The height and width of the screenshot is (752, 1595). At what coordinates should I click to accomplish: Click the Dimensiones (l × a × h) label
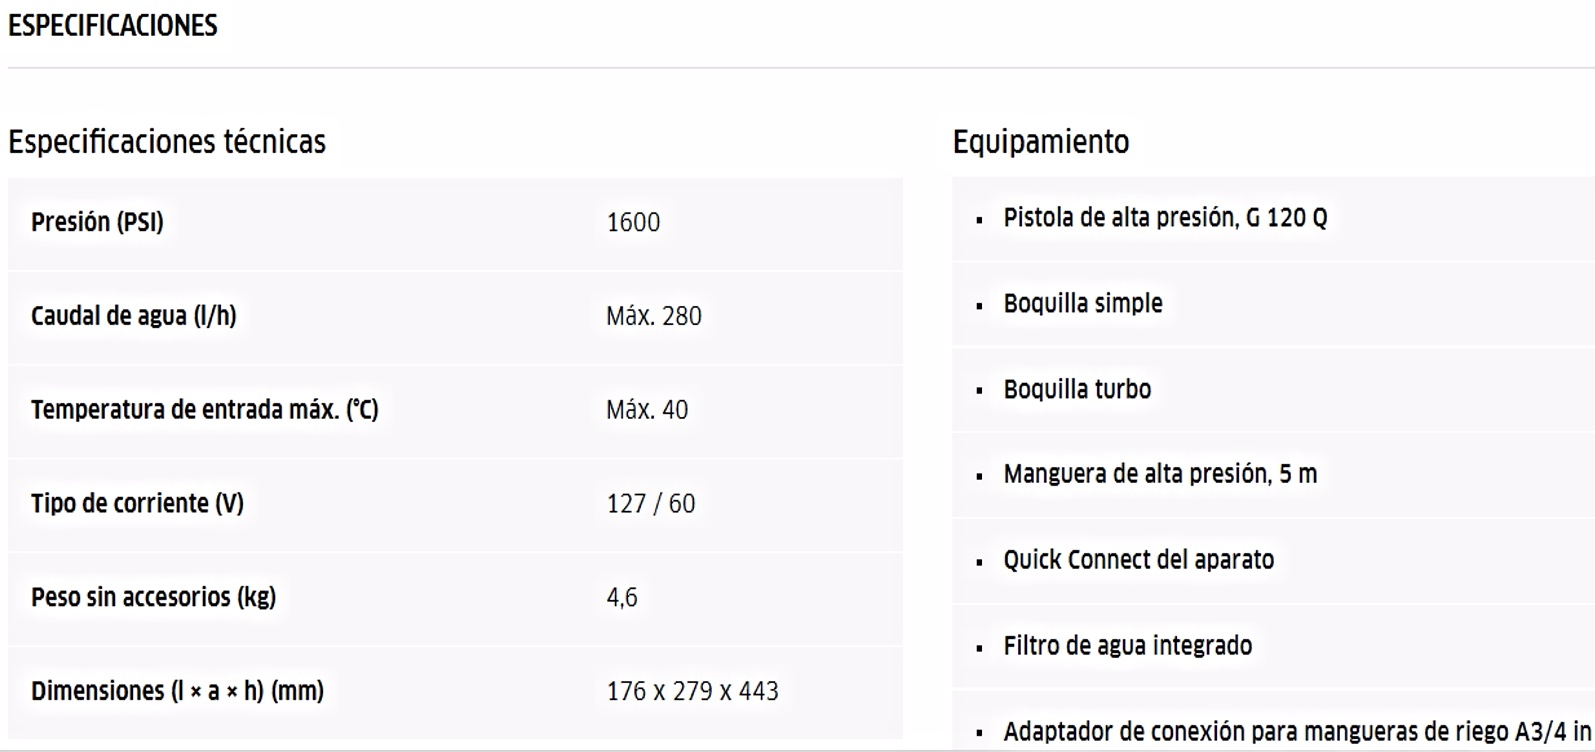point(178,691)
